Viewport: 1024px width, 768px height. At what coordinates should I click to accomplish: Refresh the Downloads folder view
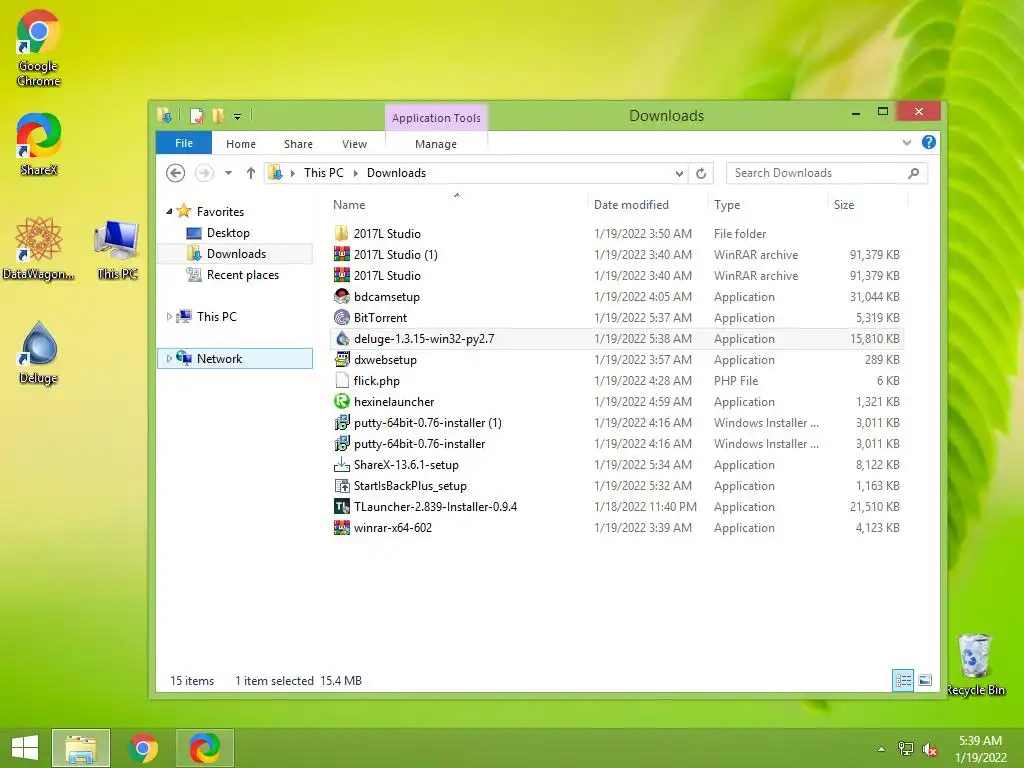pyautogui.click(x=701, y=173)
